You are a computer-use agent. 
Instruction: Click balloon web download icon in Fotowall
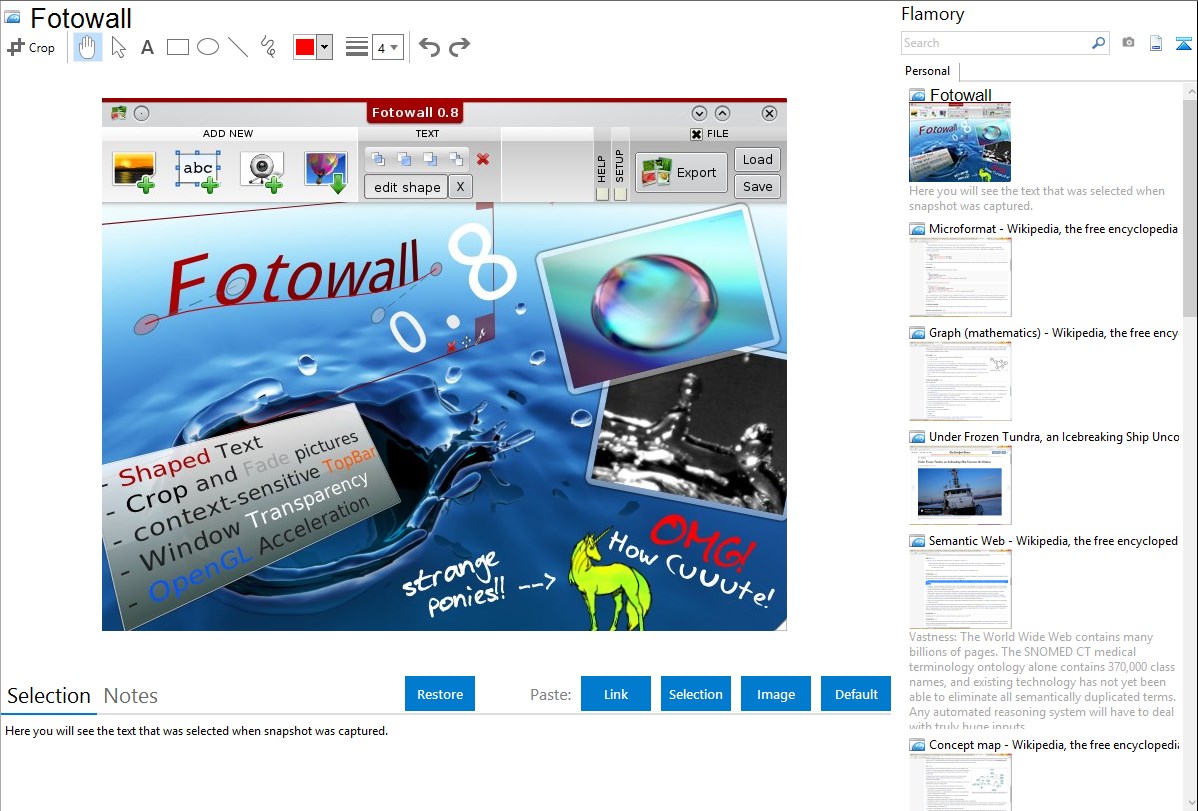[326, 172]
